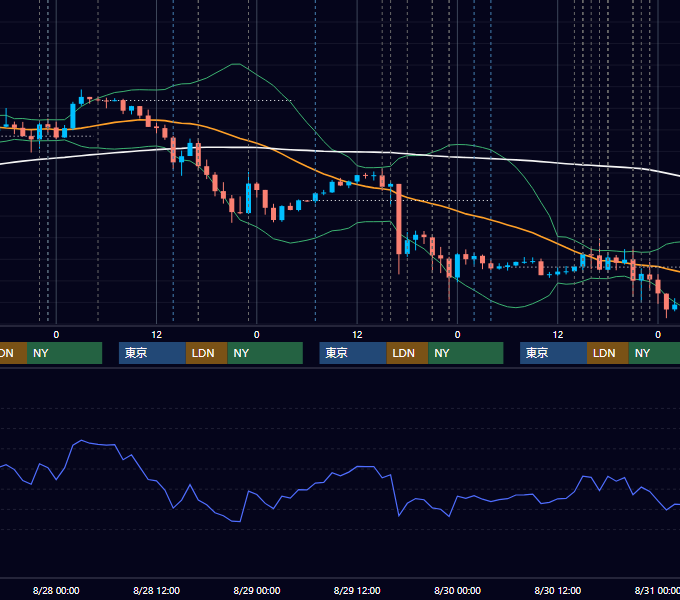Click the blue candle at 8/30 00:00
680x600 pixels.
458,266
